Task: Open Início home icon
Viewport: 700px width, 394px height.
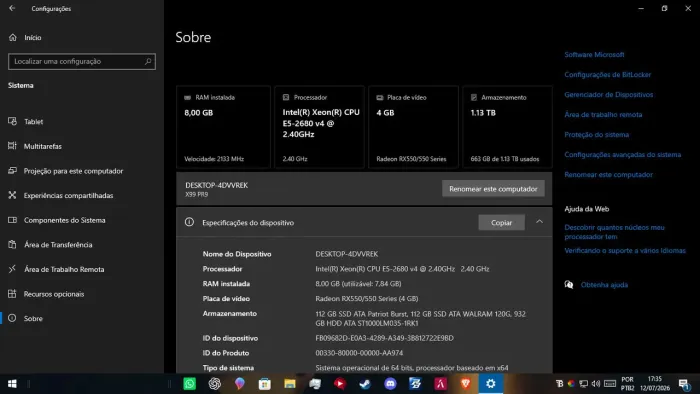Action: (x=12, y=37)
